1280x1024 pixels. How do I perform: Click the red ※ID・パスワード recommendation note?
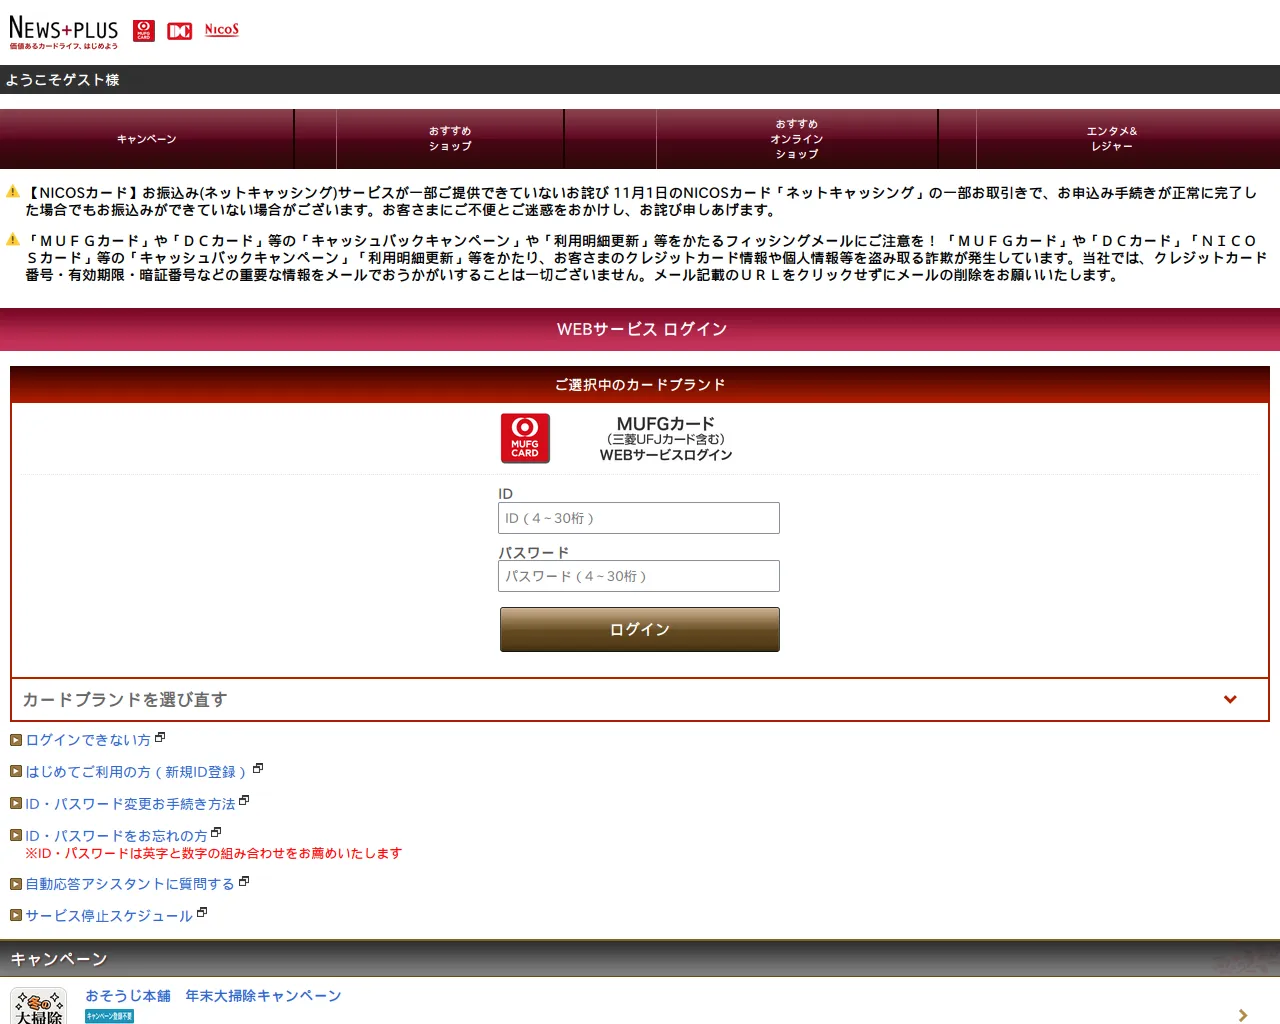(213, 853)
